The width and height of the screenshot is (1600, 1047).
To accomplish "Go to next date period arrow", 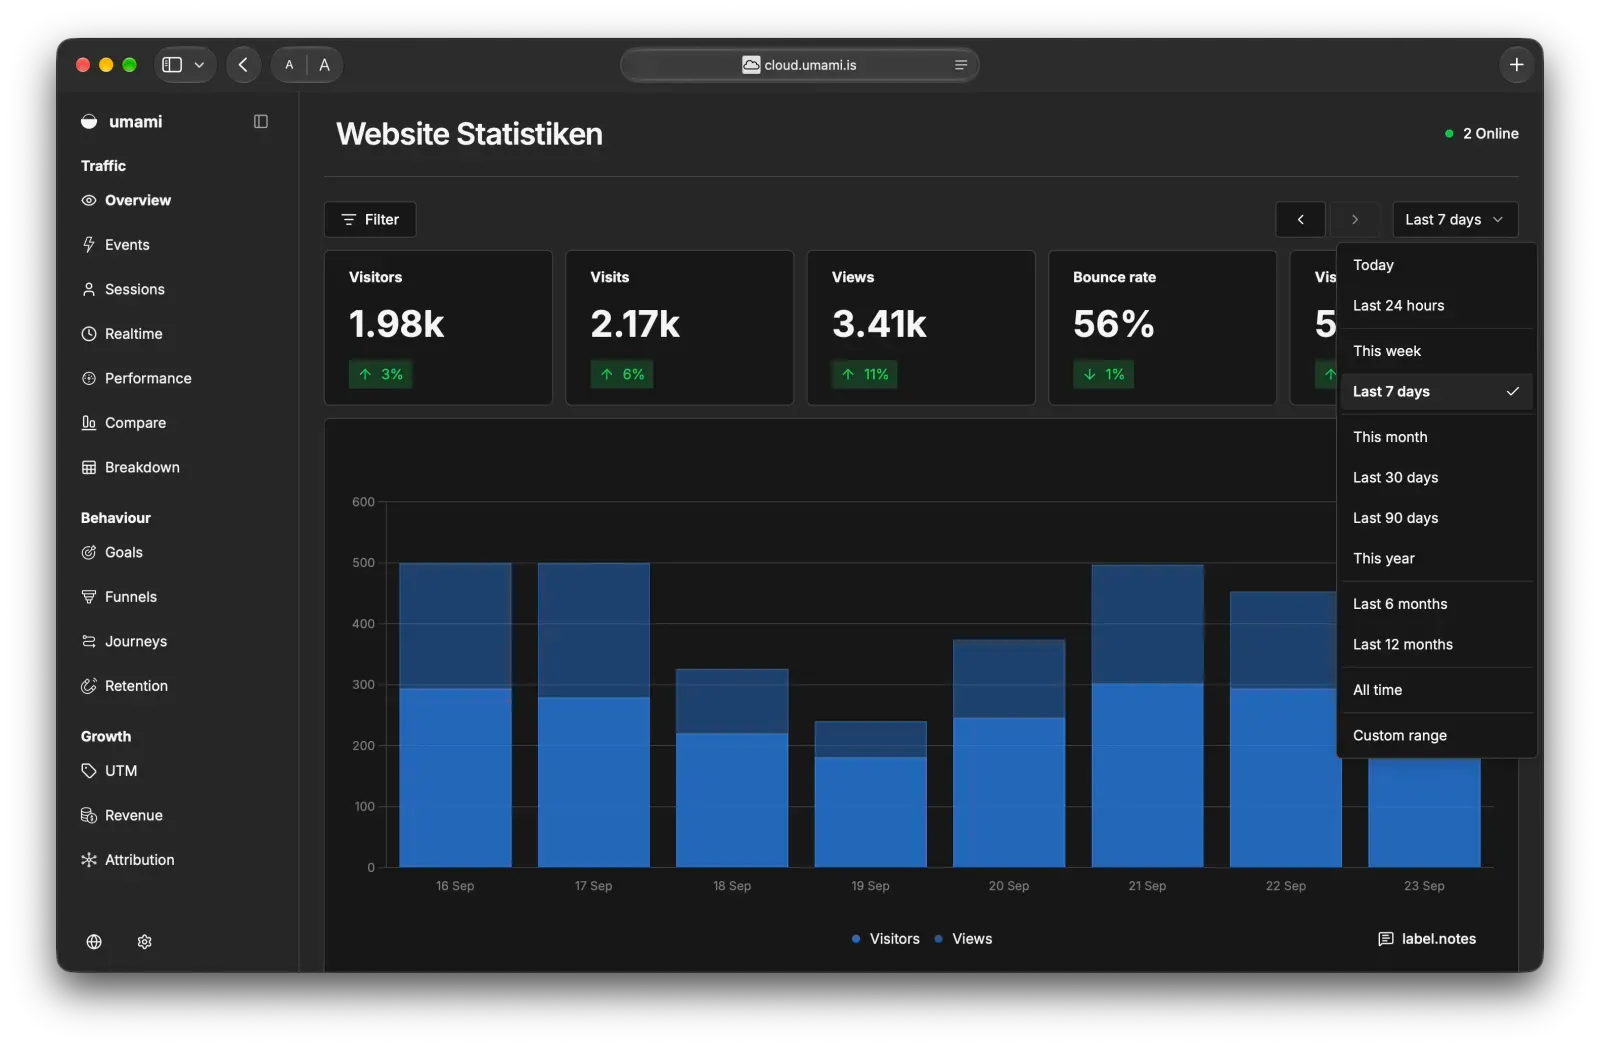I will [1355, 220].
